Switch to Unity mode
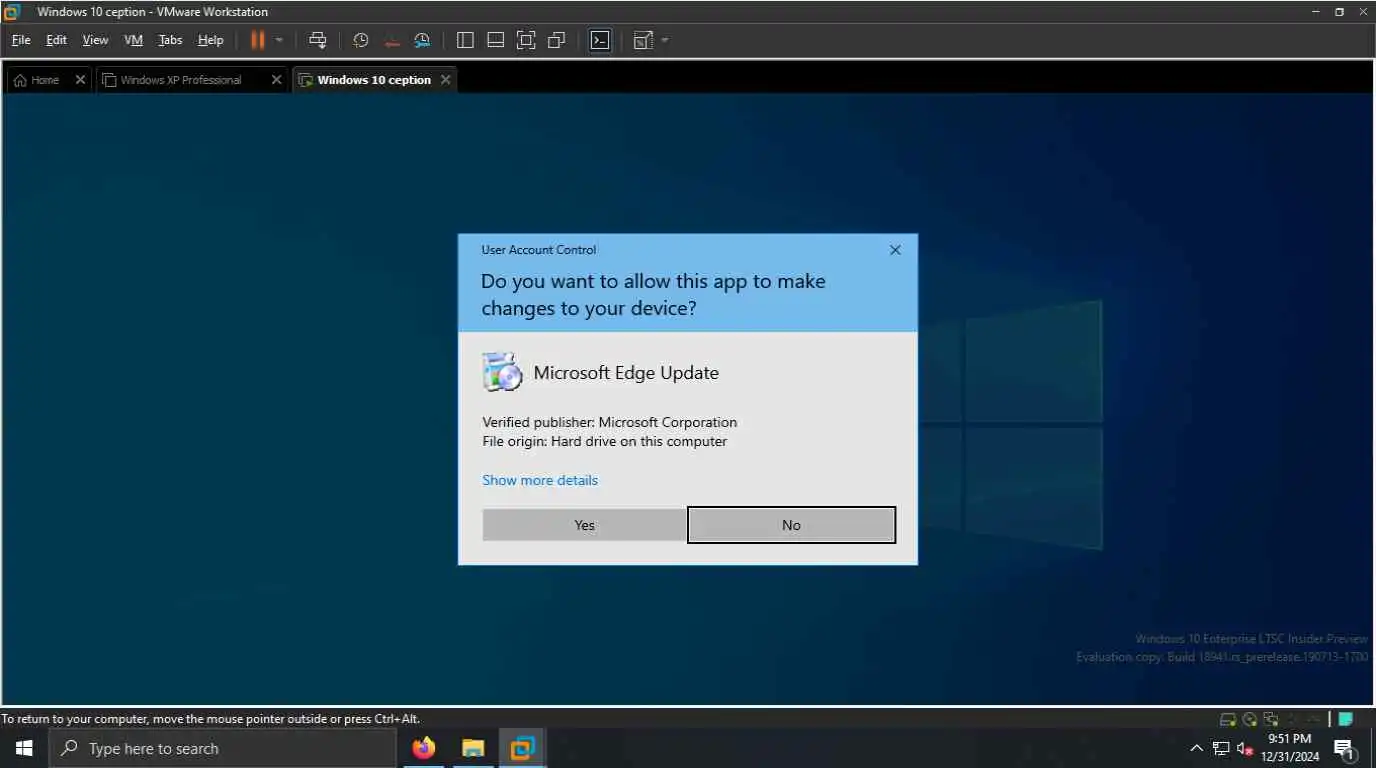1376x768 pixels. pyautogui.click(x=557, y=40)
